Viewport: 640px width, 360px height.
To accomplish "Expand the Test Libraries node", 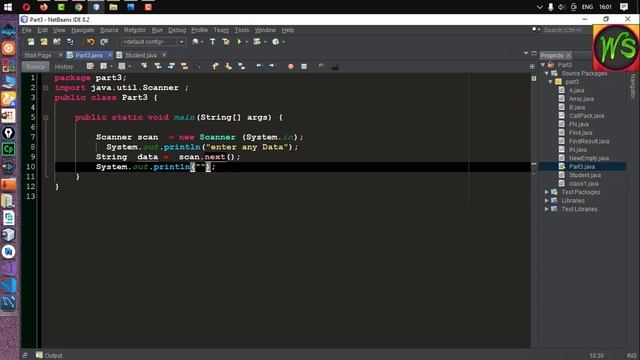I will (x=547, y=209).
